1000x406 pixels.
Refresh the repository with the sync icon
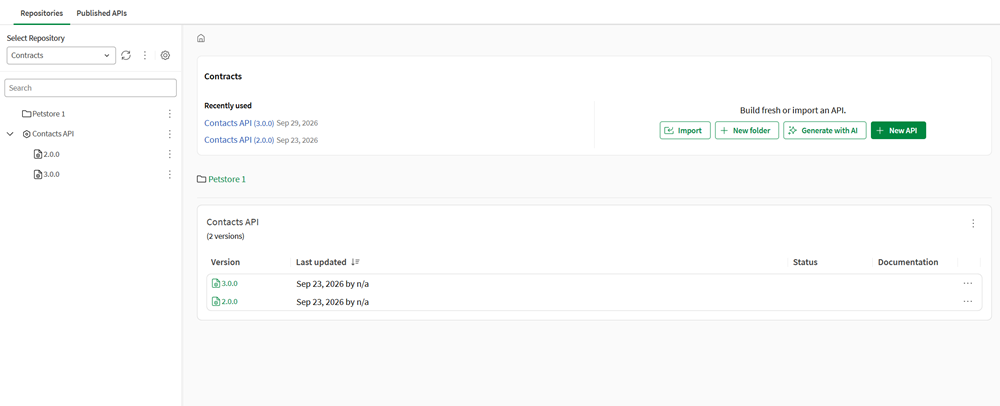pyautogui.click(x=126, y=55)
